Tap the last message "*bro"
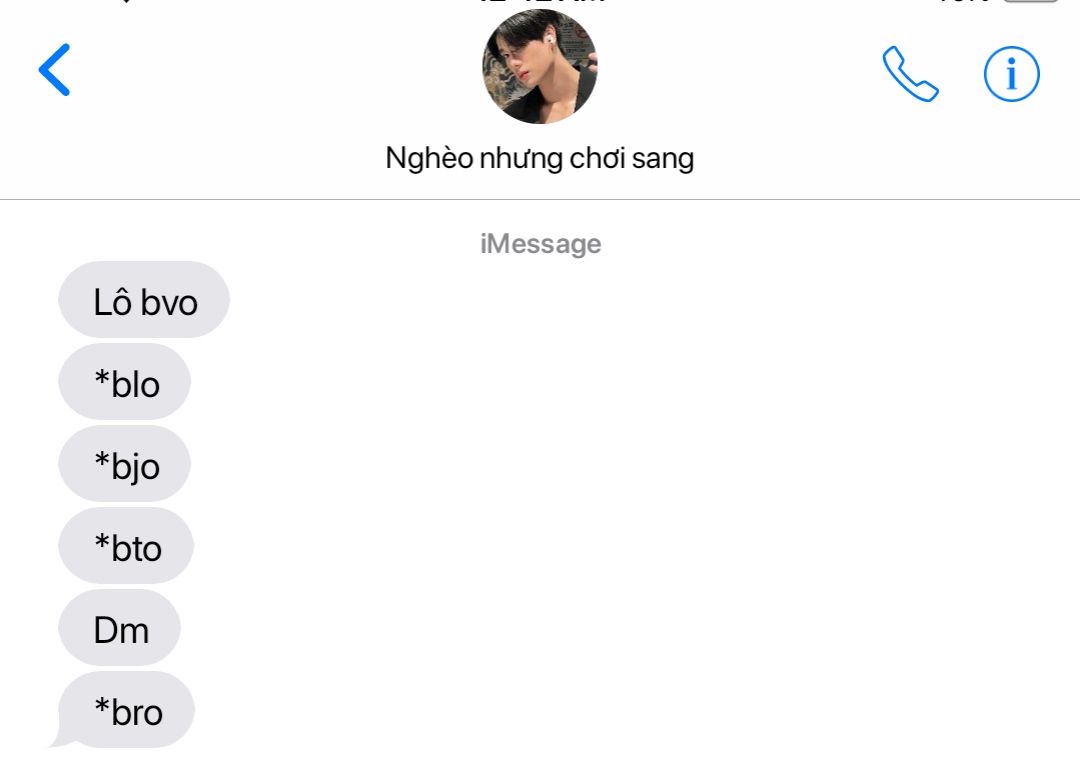The height and width of the screenshot is (764, 1080). point(127,710)
